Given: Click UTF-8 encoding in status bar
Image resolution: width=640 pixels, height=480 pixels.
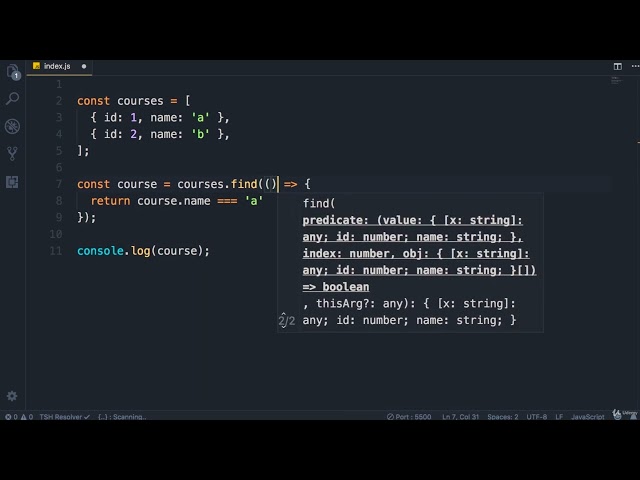Looking at the screenshot, I should pos(537,417).
